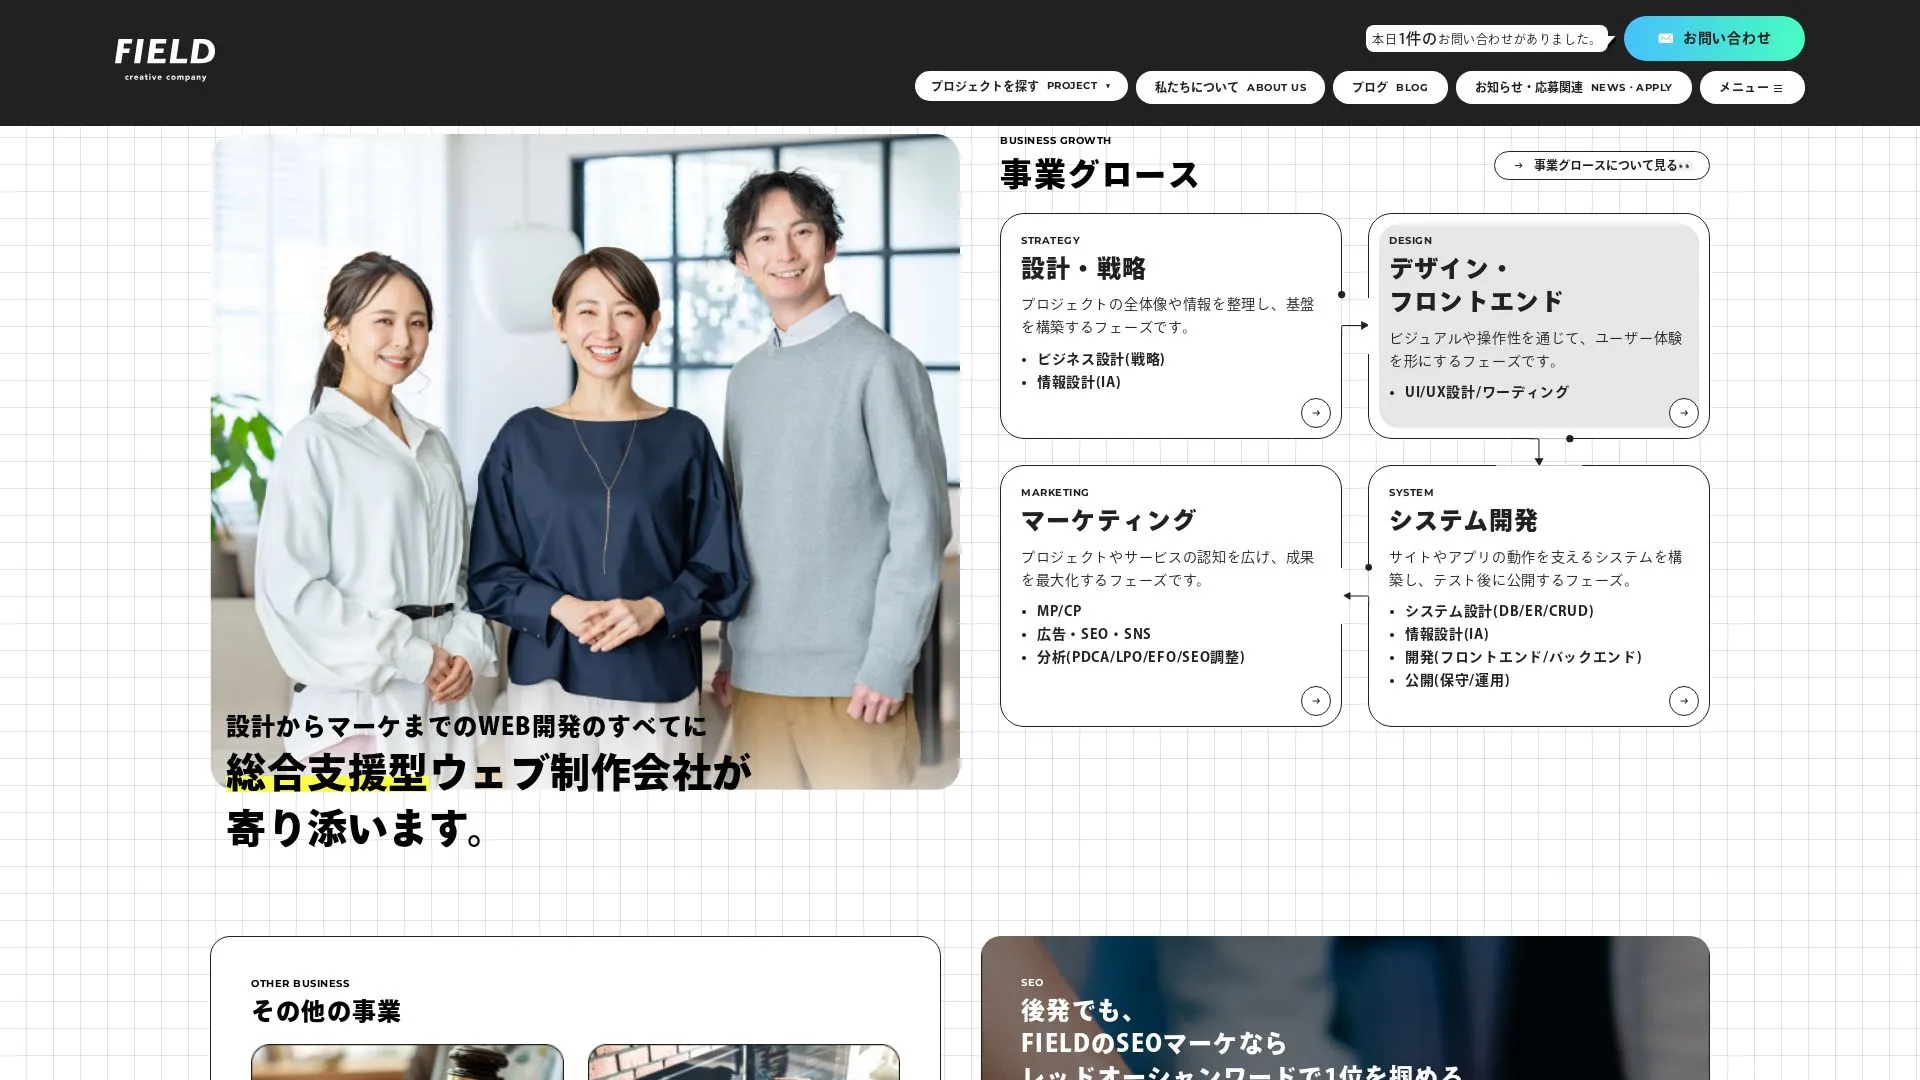The width and height of the screenshot is (1920, 1080).
Task: Open the arrow icon in the 設計・戦略 card
Action: [1315, 412]
